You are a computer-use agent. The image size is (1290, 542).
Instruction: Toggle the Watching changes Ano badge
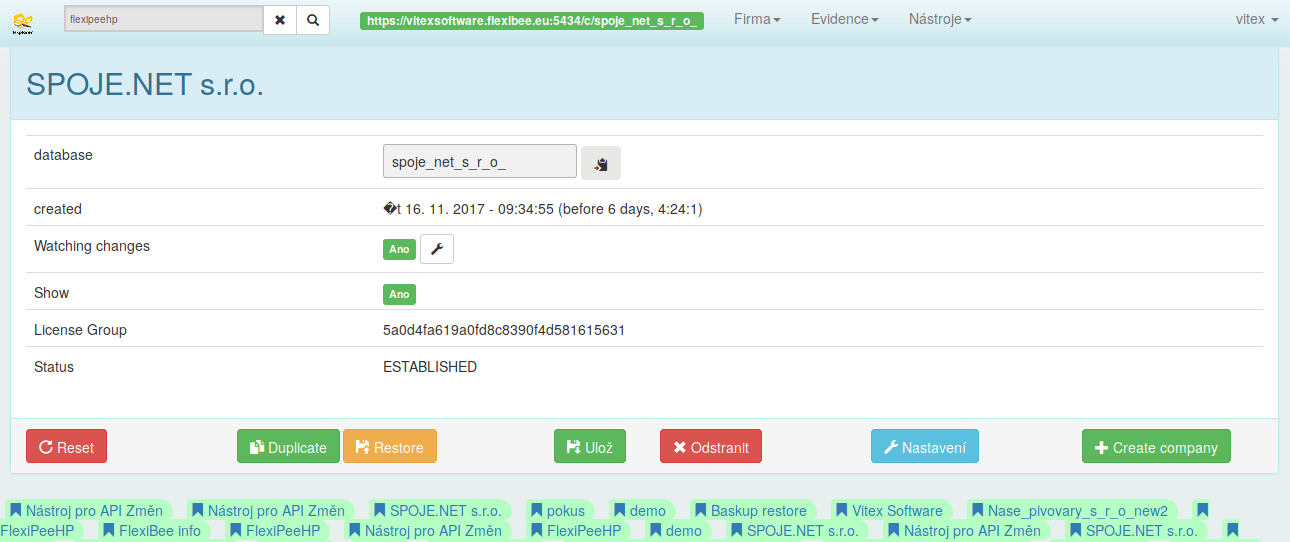tap(399, 249)
